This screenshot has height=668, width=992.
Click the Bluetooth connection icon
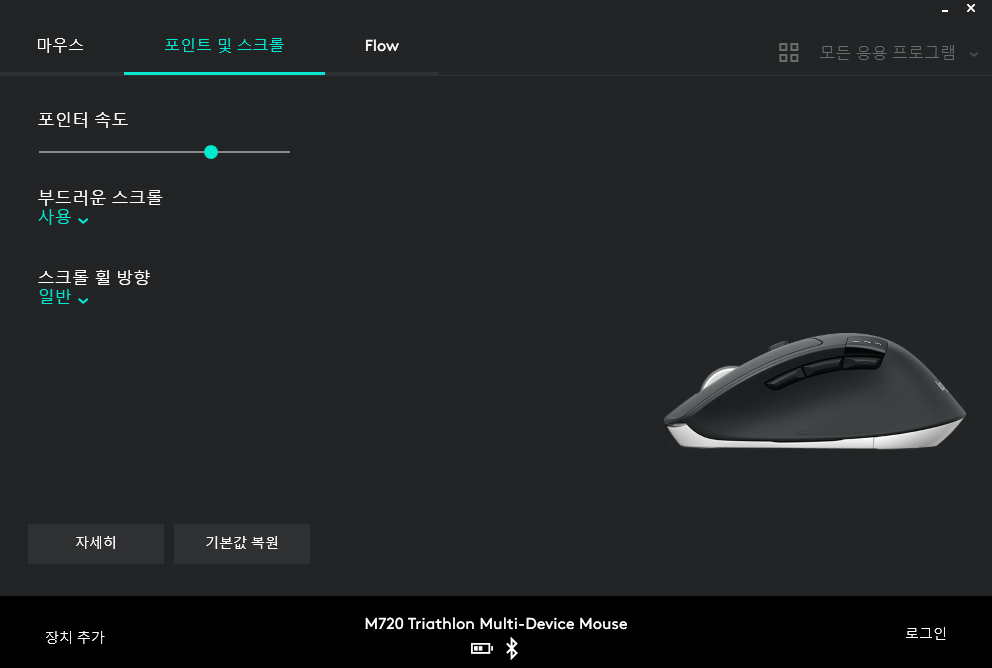512,648
